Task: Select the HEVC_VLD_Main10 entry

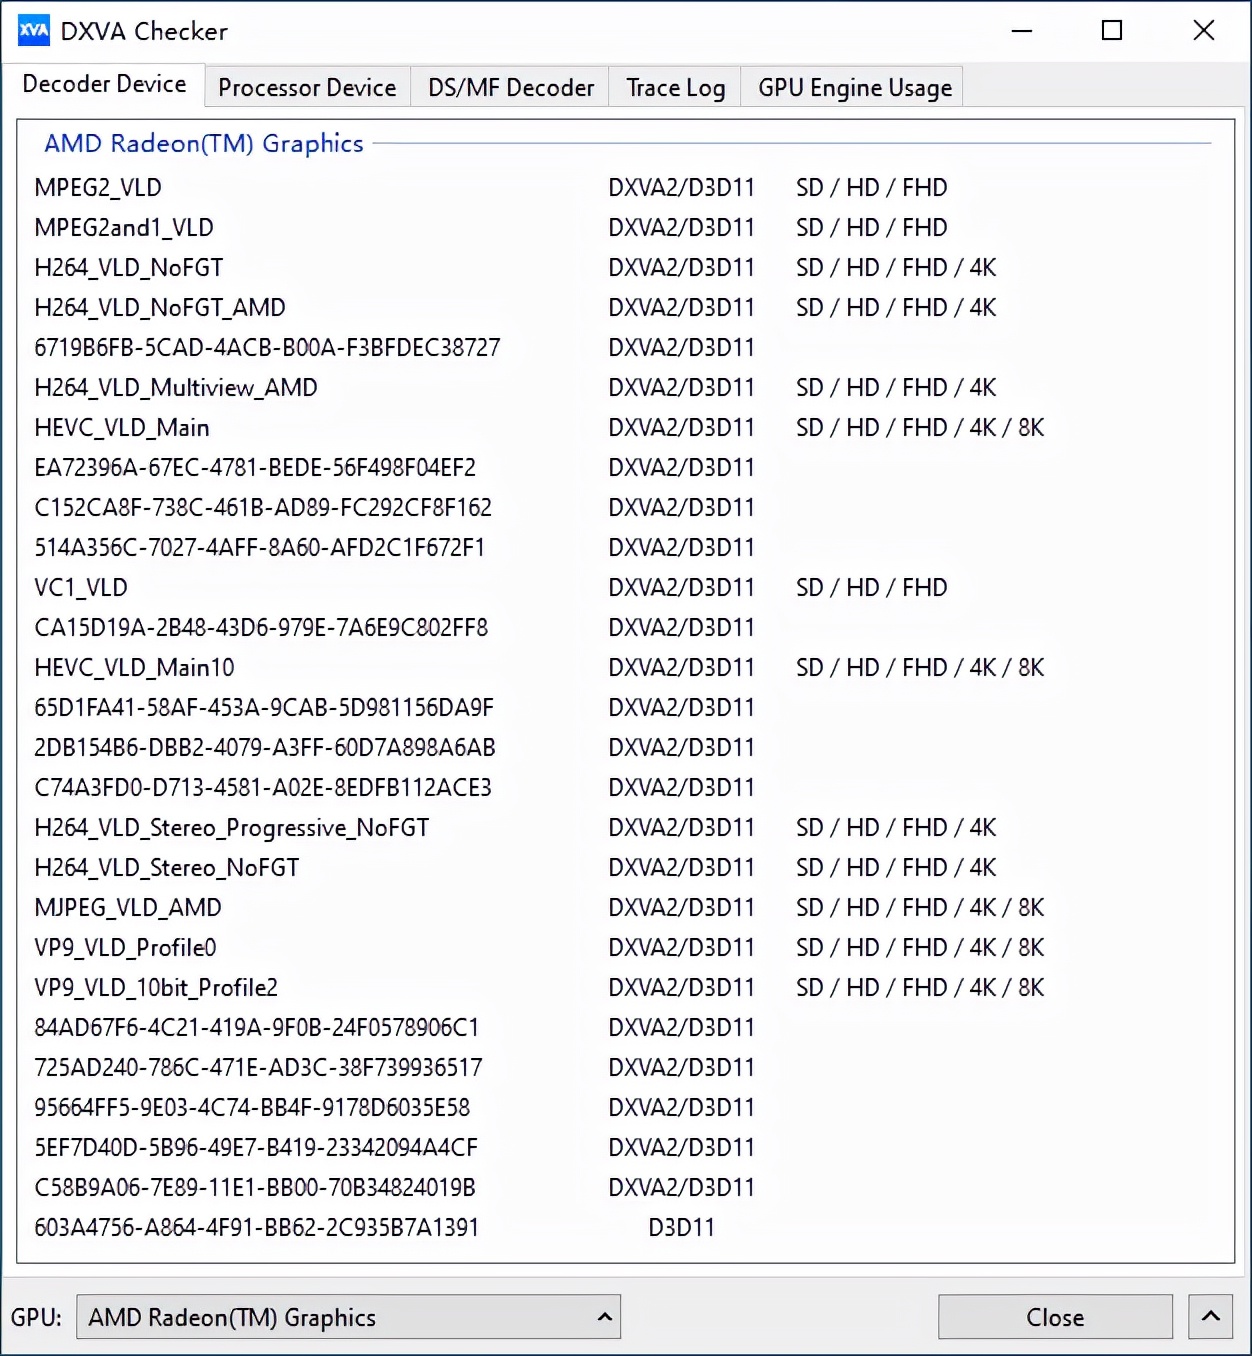Action: tap(134, 667)
